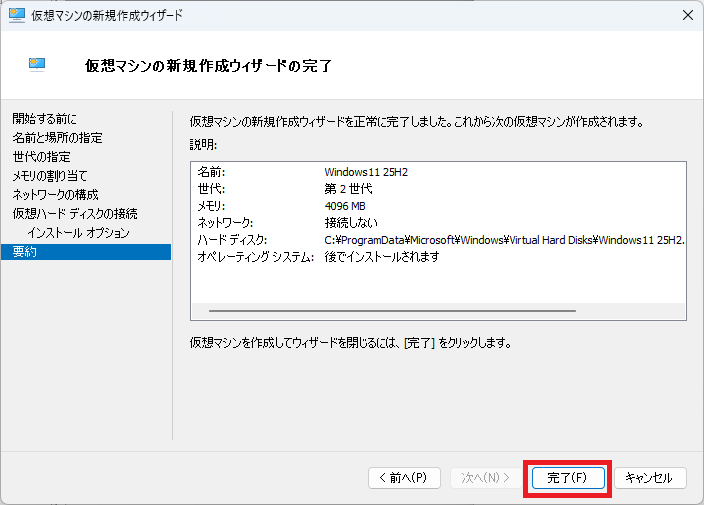Click the 完了(F) finish button
Viewport: 704px width, 505px height.
point(568,478)
